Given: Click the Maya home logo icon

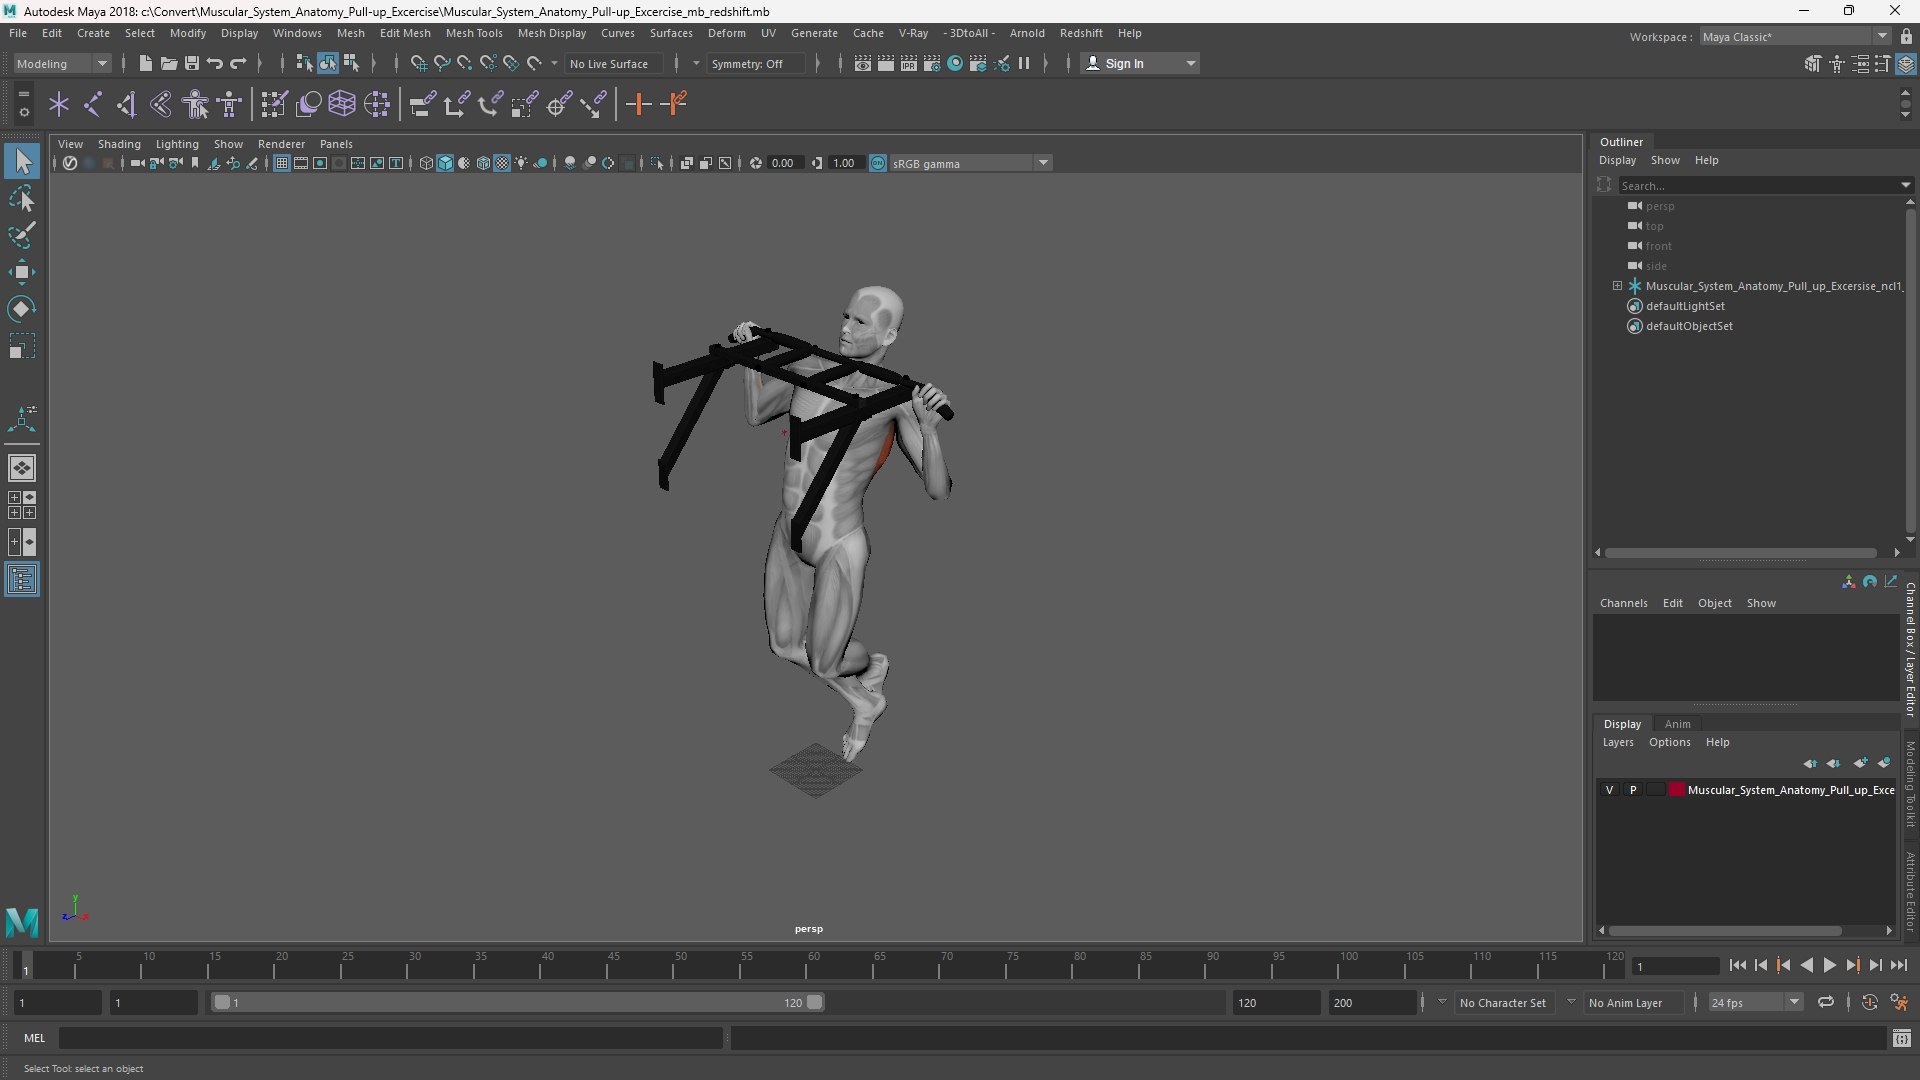Looking at the screenshot, I should 22,921.
